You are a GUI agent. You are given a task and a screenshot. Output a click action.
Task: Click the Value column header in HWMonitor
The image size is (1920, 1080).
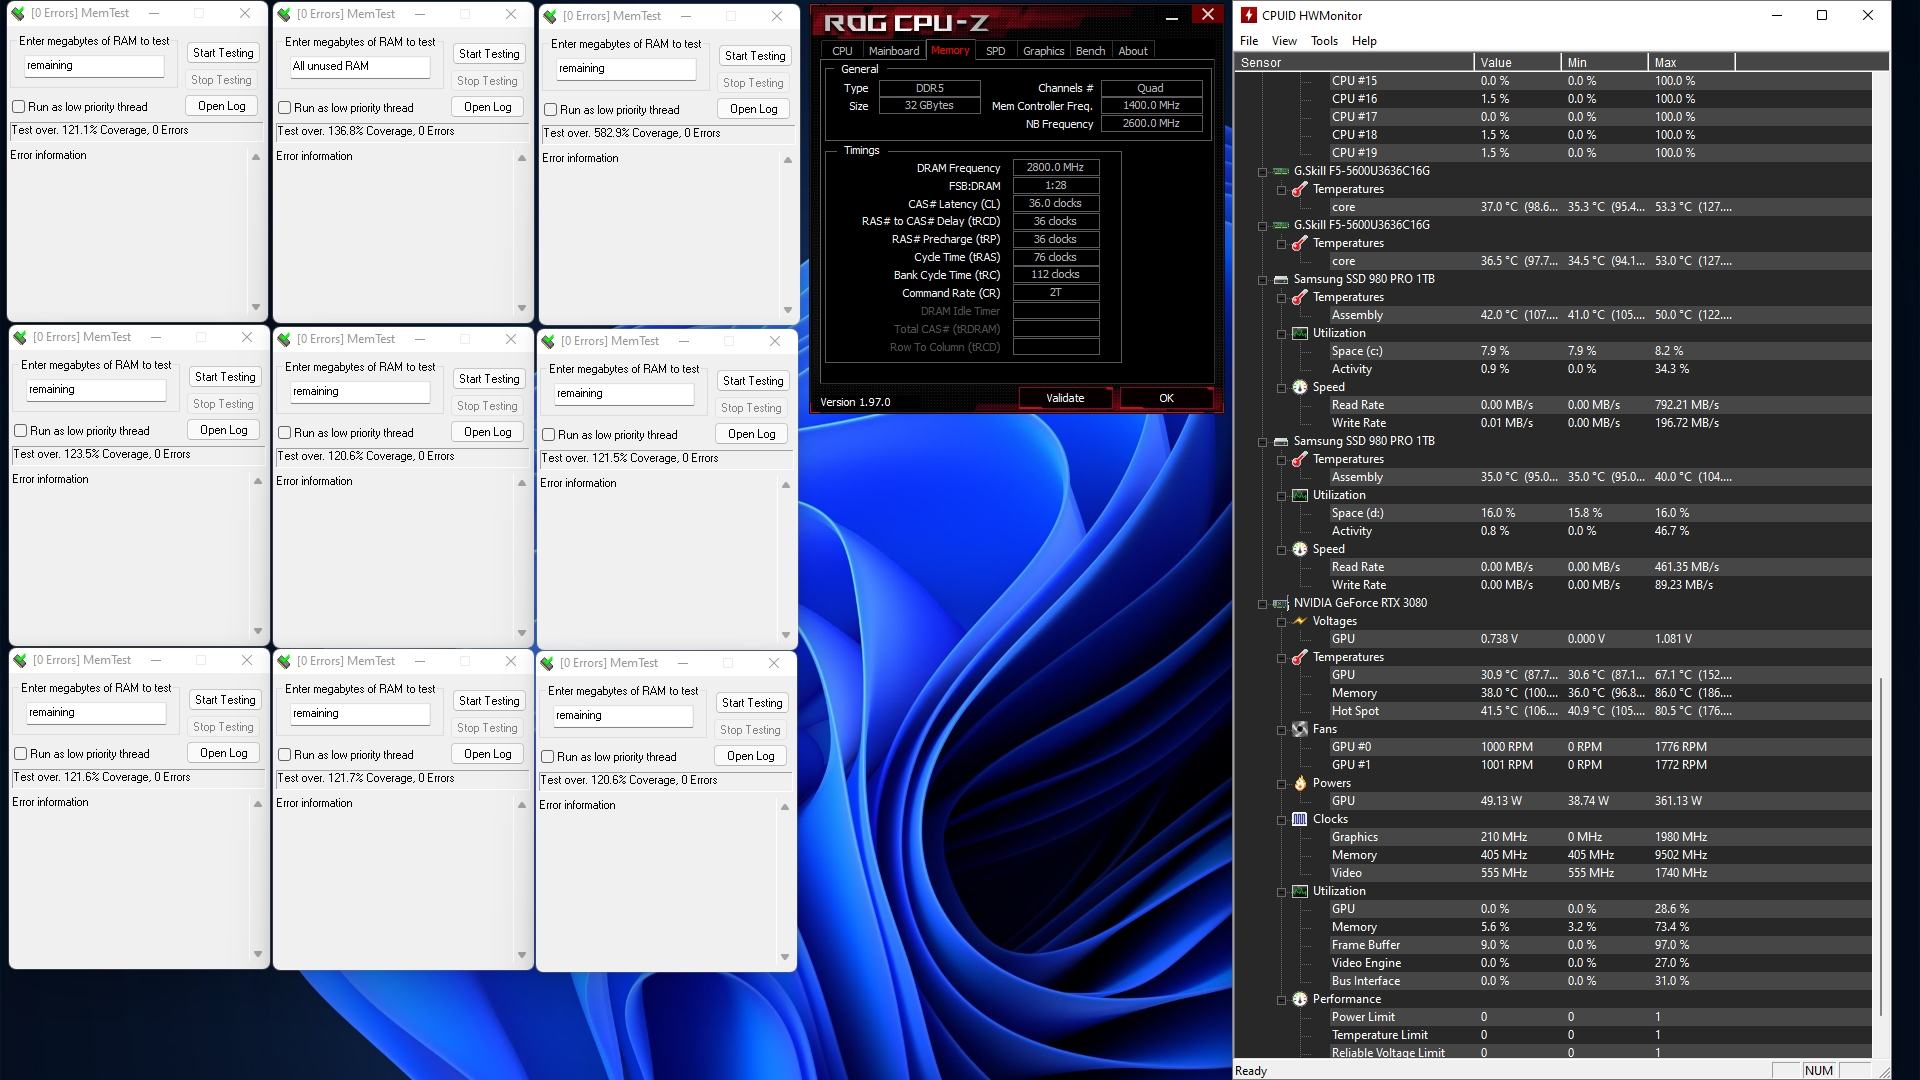click(x=1517, y=62)
